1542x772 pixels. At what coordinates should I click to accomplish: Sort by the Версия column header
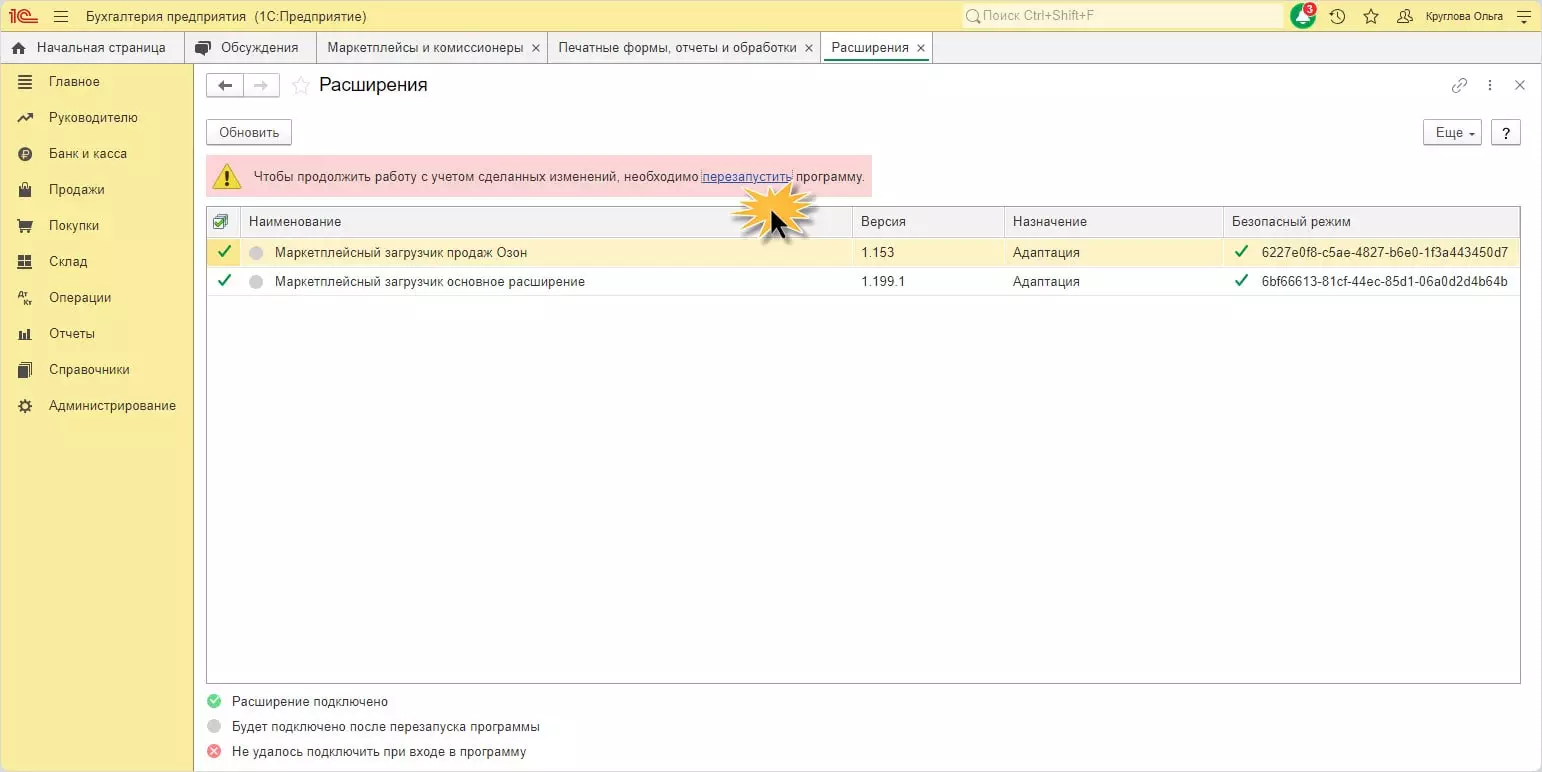[x=928, y=222]
